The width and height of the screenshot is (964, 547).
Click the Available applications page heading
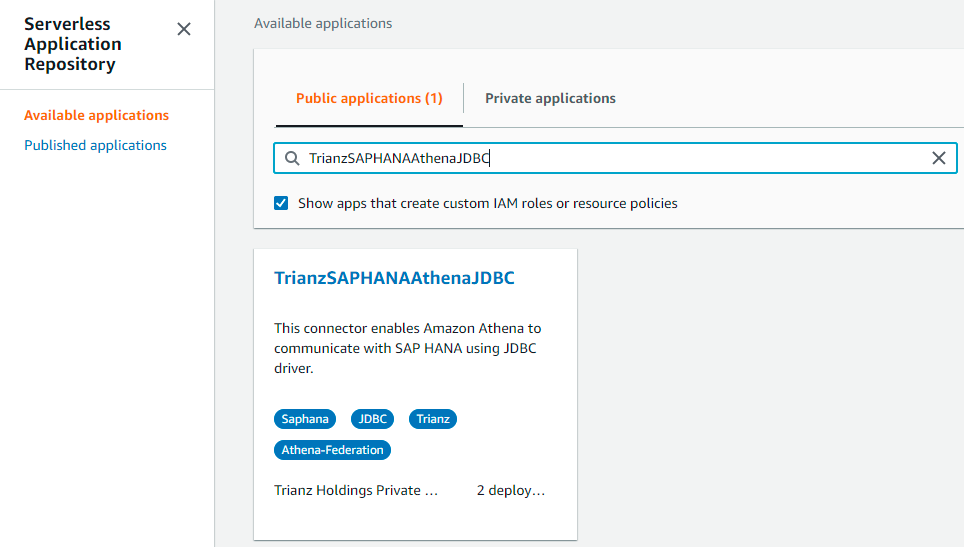pos(323,23)
